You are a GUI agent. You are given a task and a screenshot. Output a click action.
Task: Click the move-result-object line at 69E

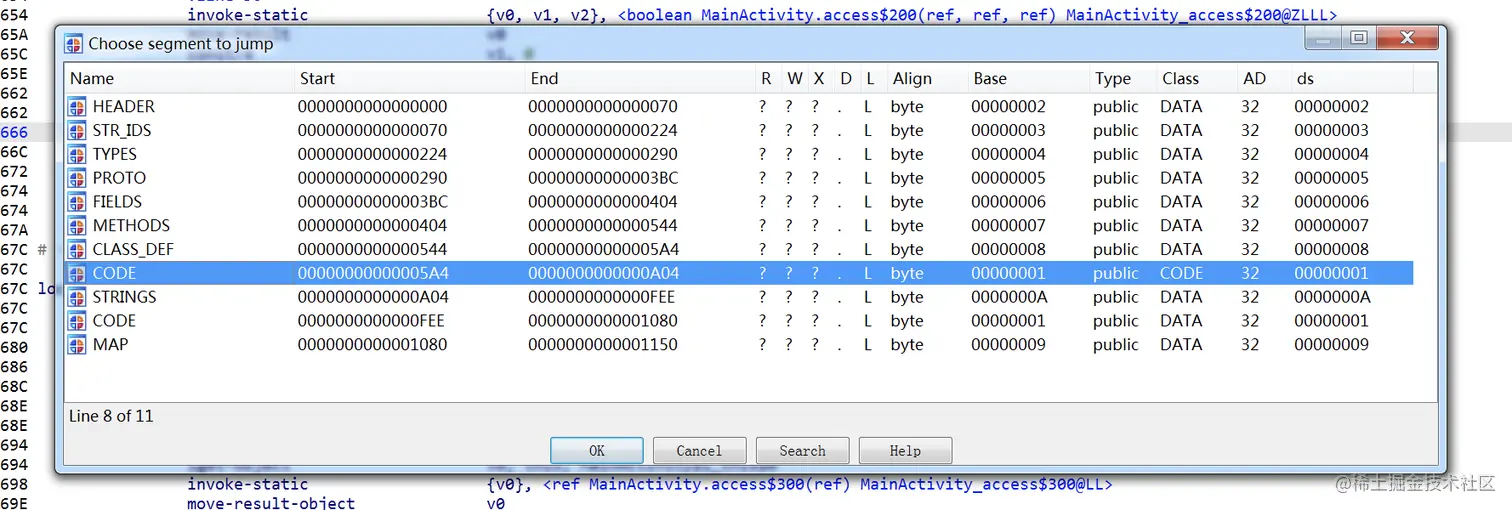coord(346,504)
